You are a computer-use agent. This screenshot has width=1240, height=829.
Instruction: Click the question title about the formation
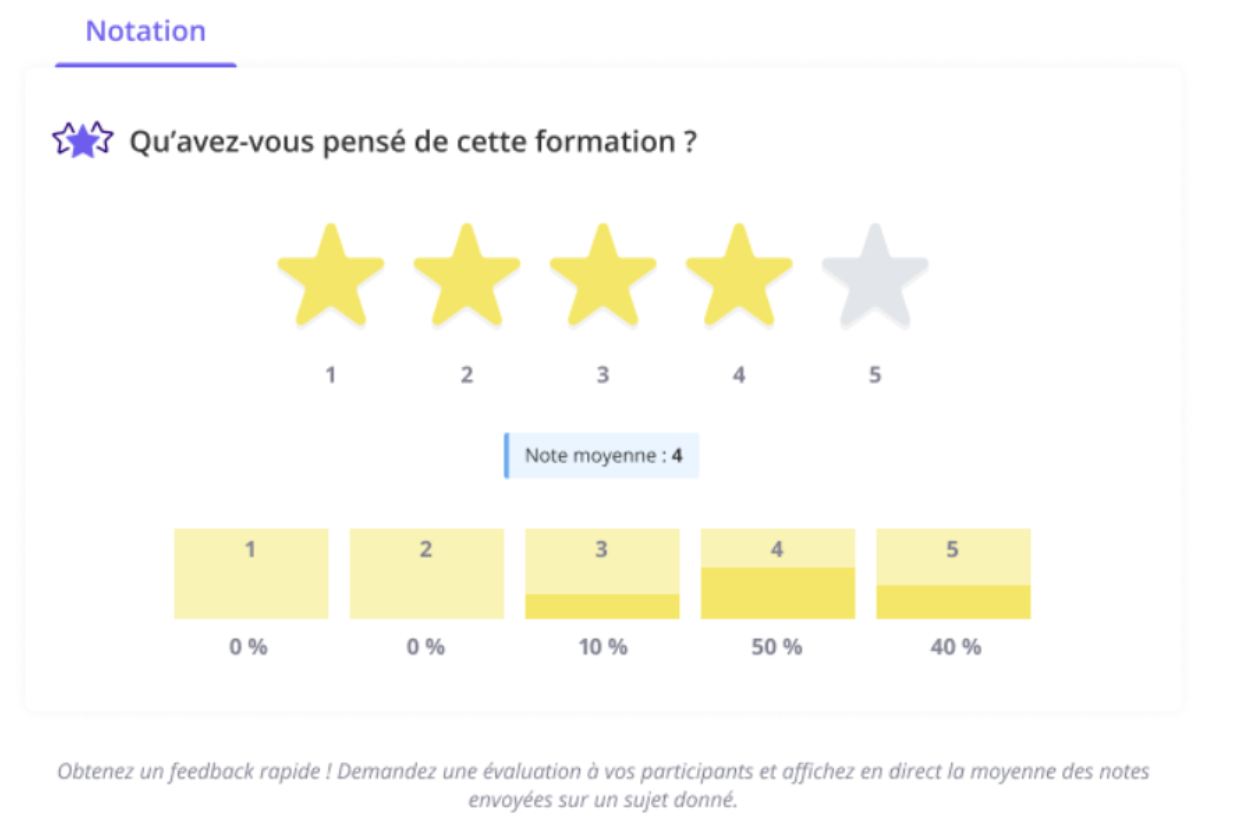413,142
